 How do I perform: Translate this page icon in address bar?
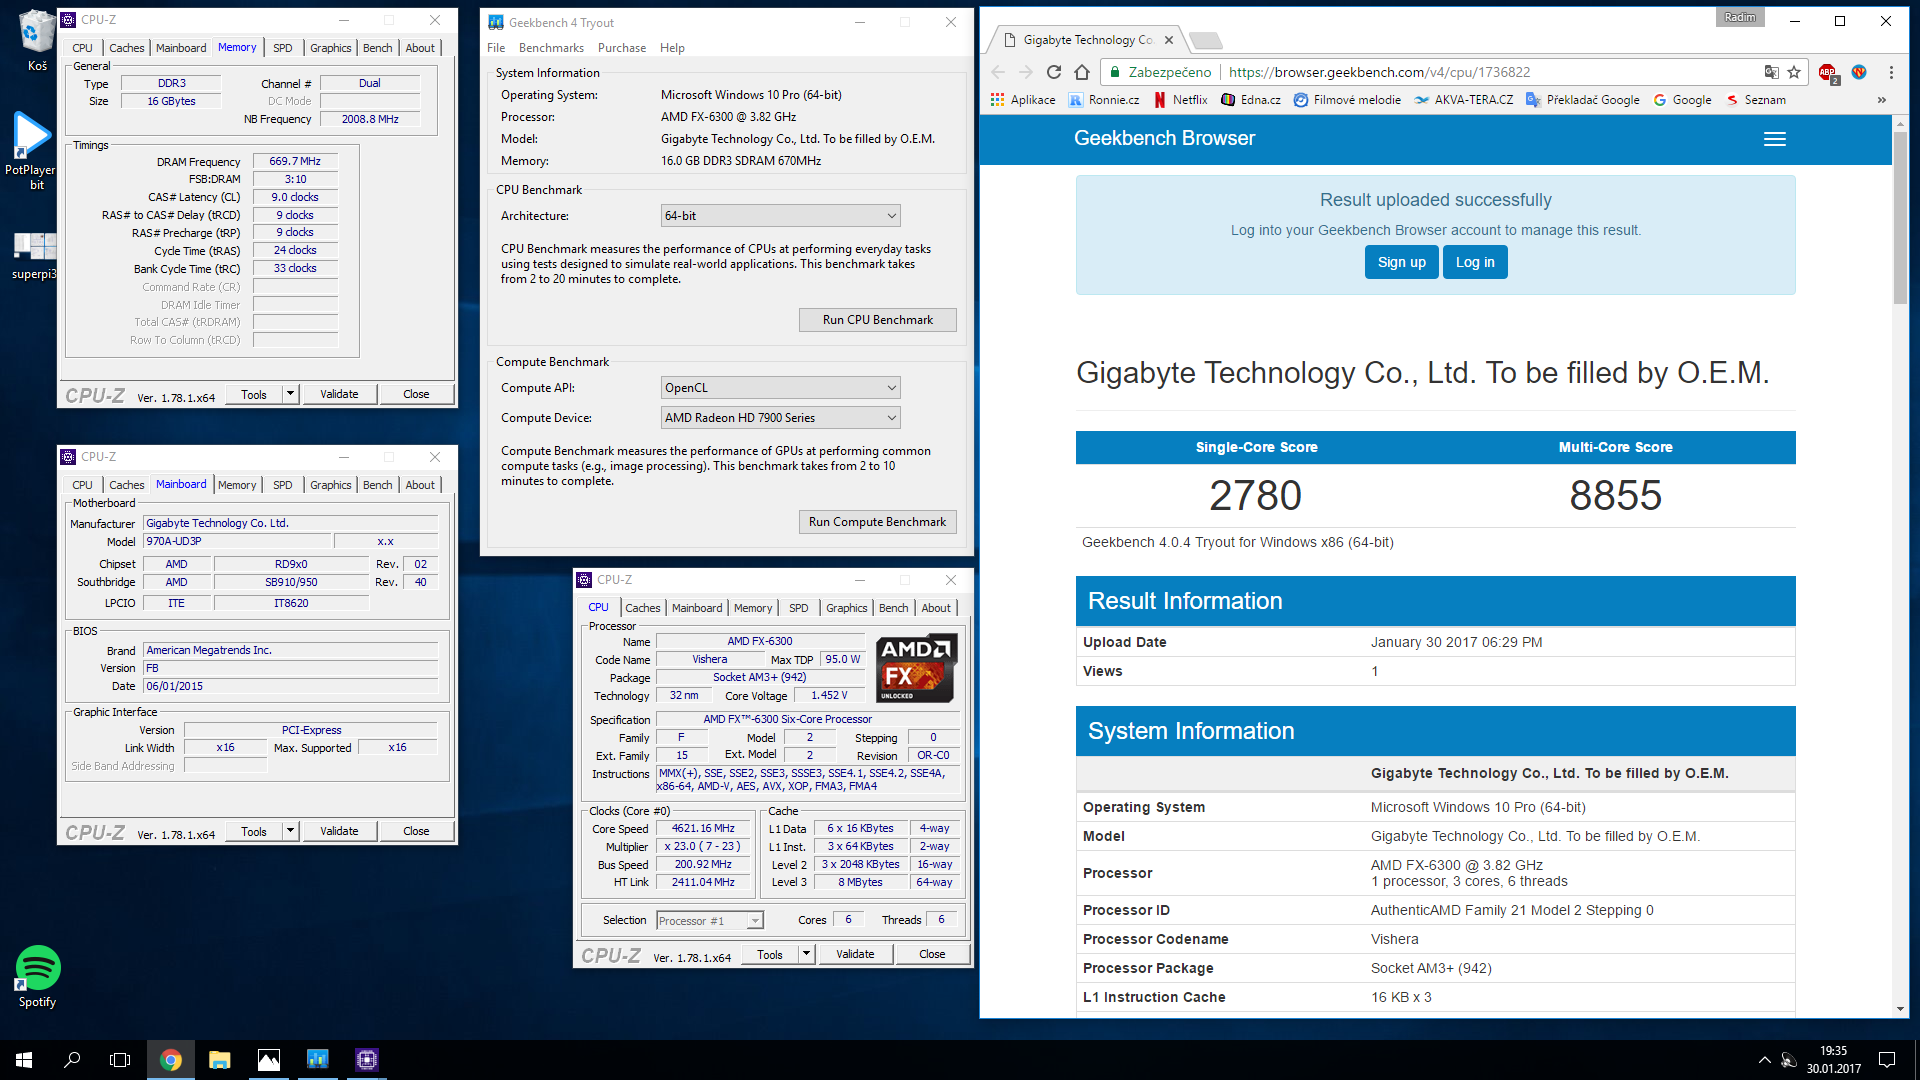point(1771,72)
